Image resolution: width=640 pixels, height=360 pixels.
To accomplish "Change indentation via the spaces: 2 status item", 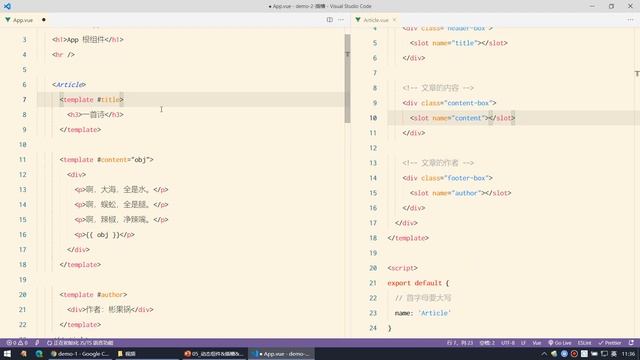I will [x=487, y=343].
